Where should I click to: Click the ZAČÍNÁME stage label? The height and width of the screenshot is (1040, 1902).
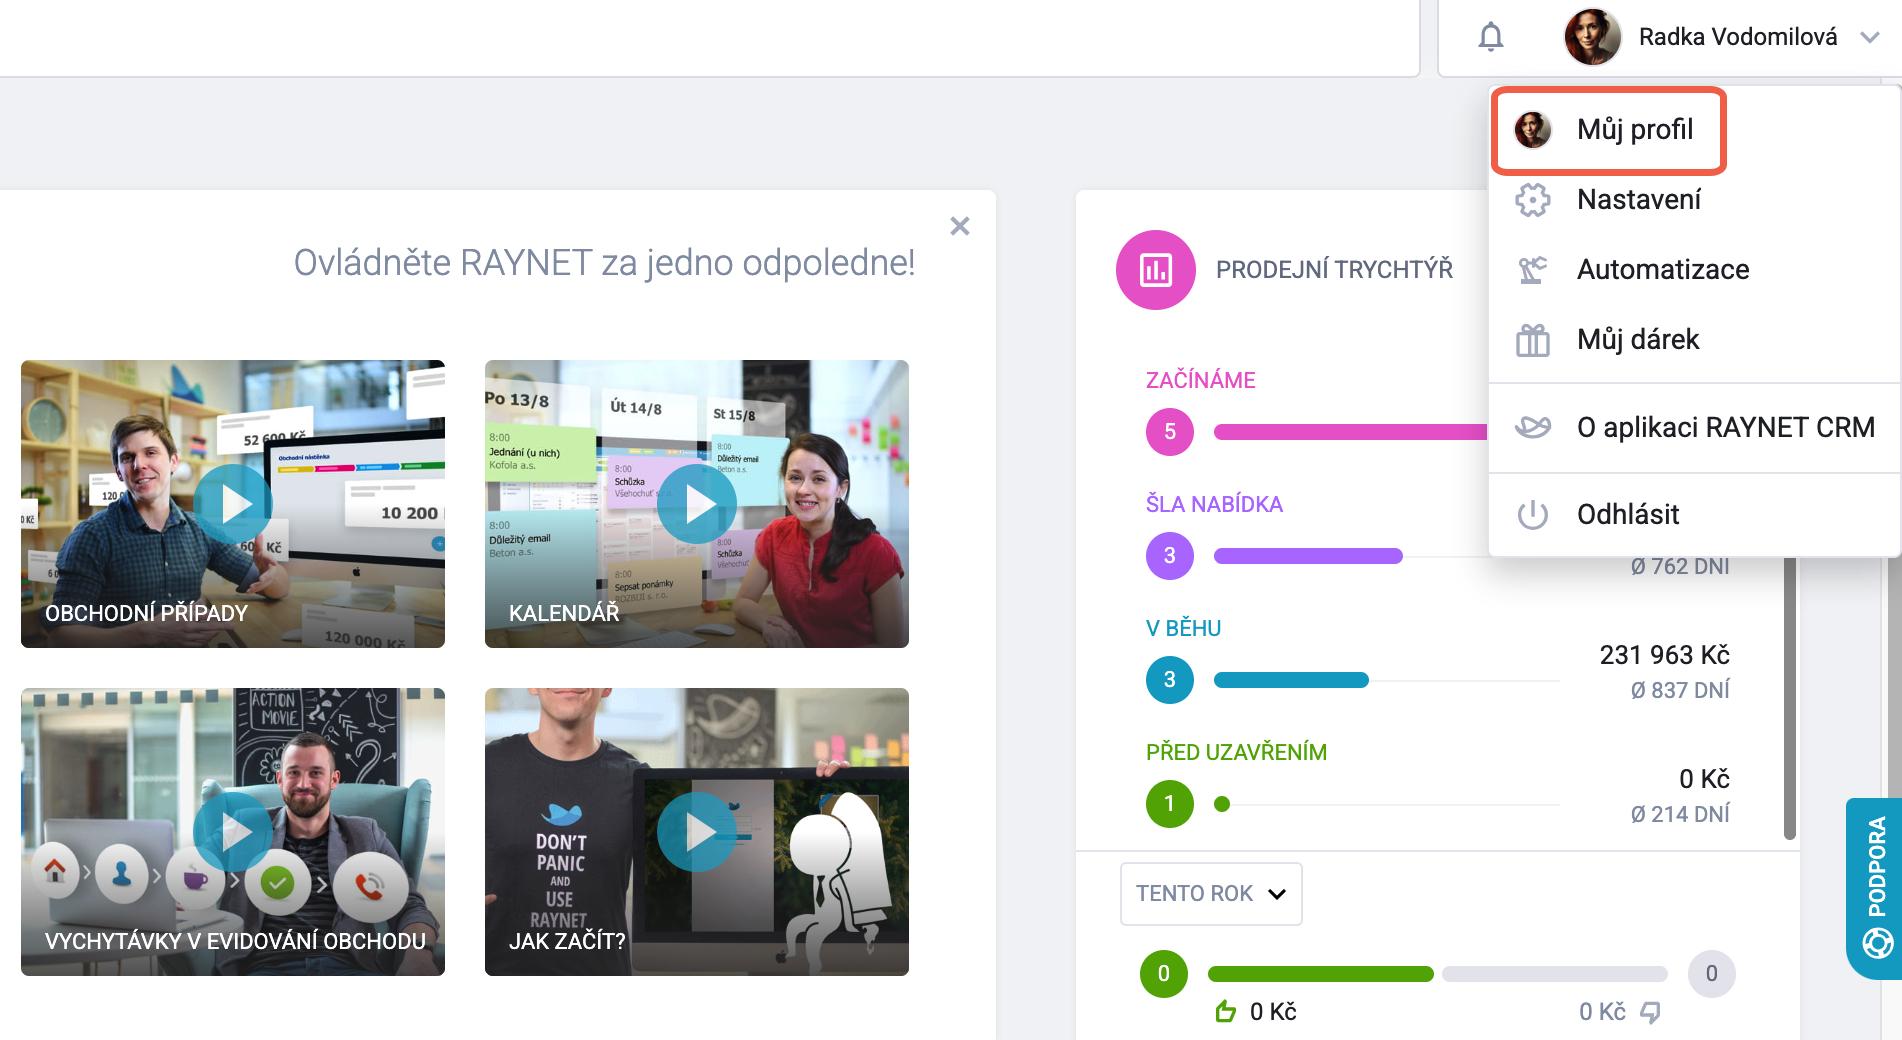[1200, 380]
